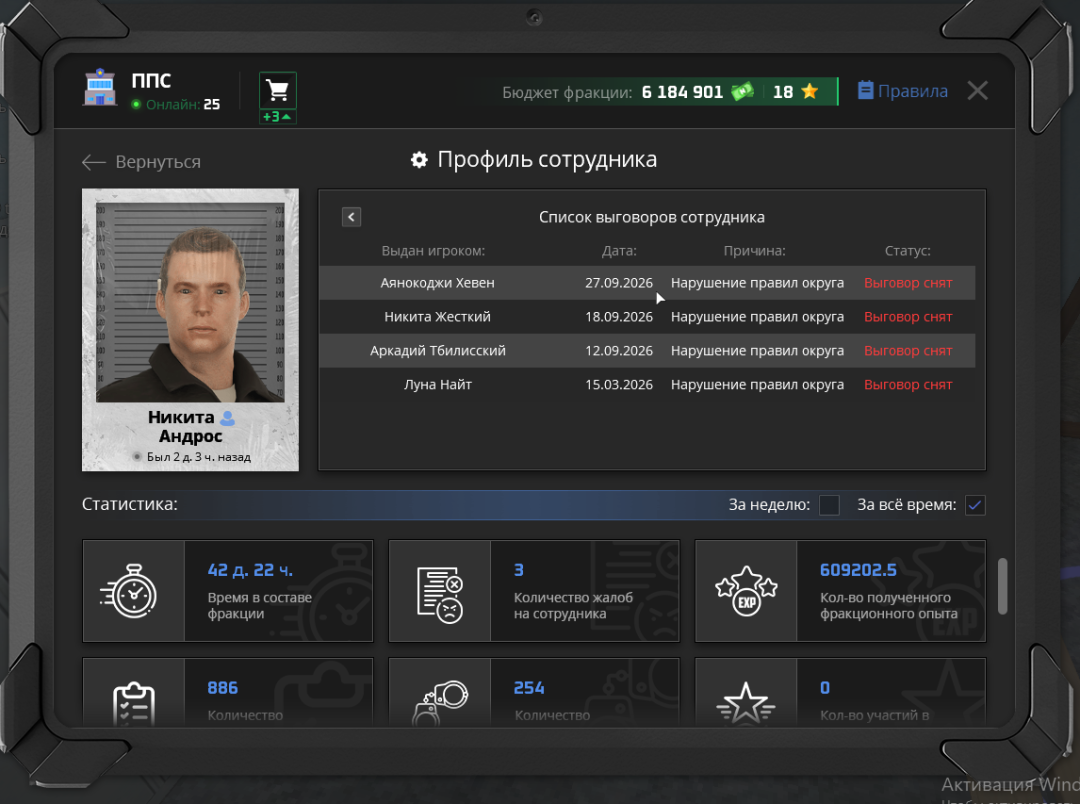Click the handcuffs arrests icon
1080x804 pixels.
tap(440, 702)
